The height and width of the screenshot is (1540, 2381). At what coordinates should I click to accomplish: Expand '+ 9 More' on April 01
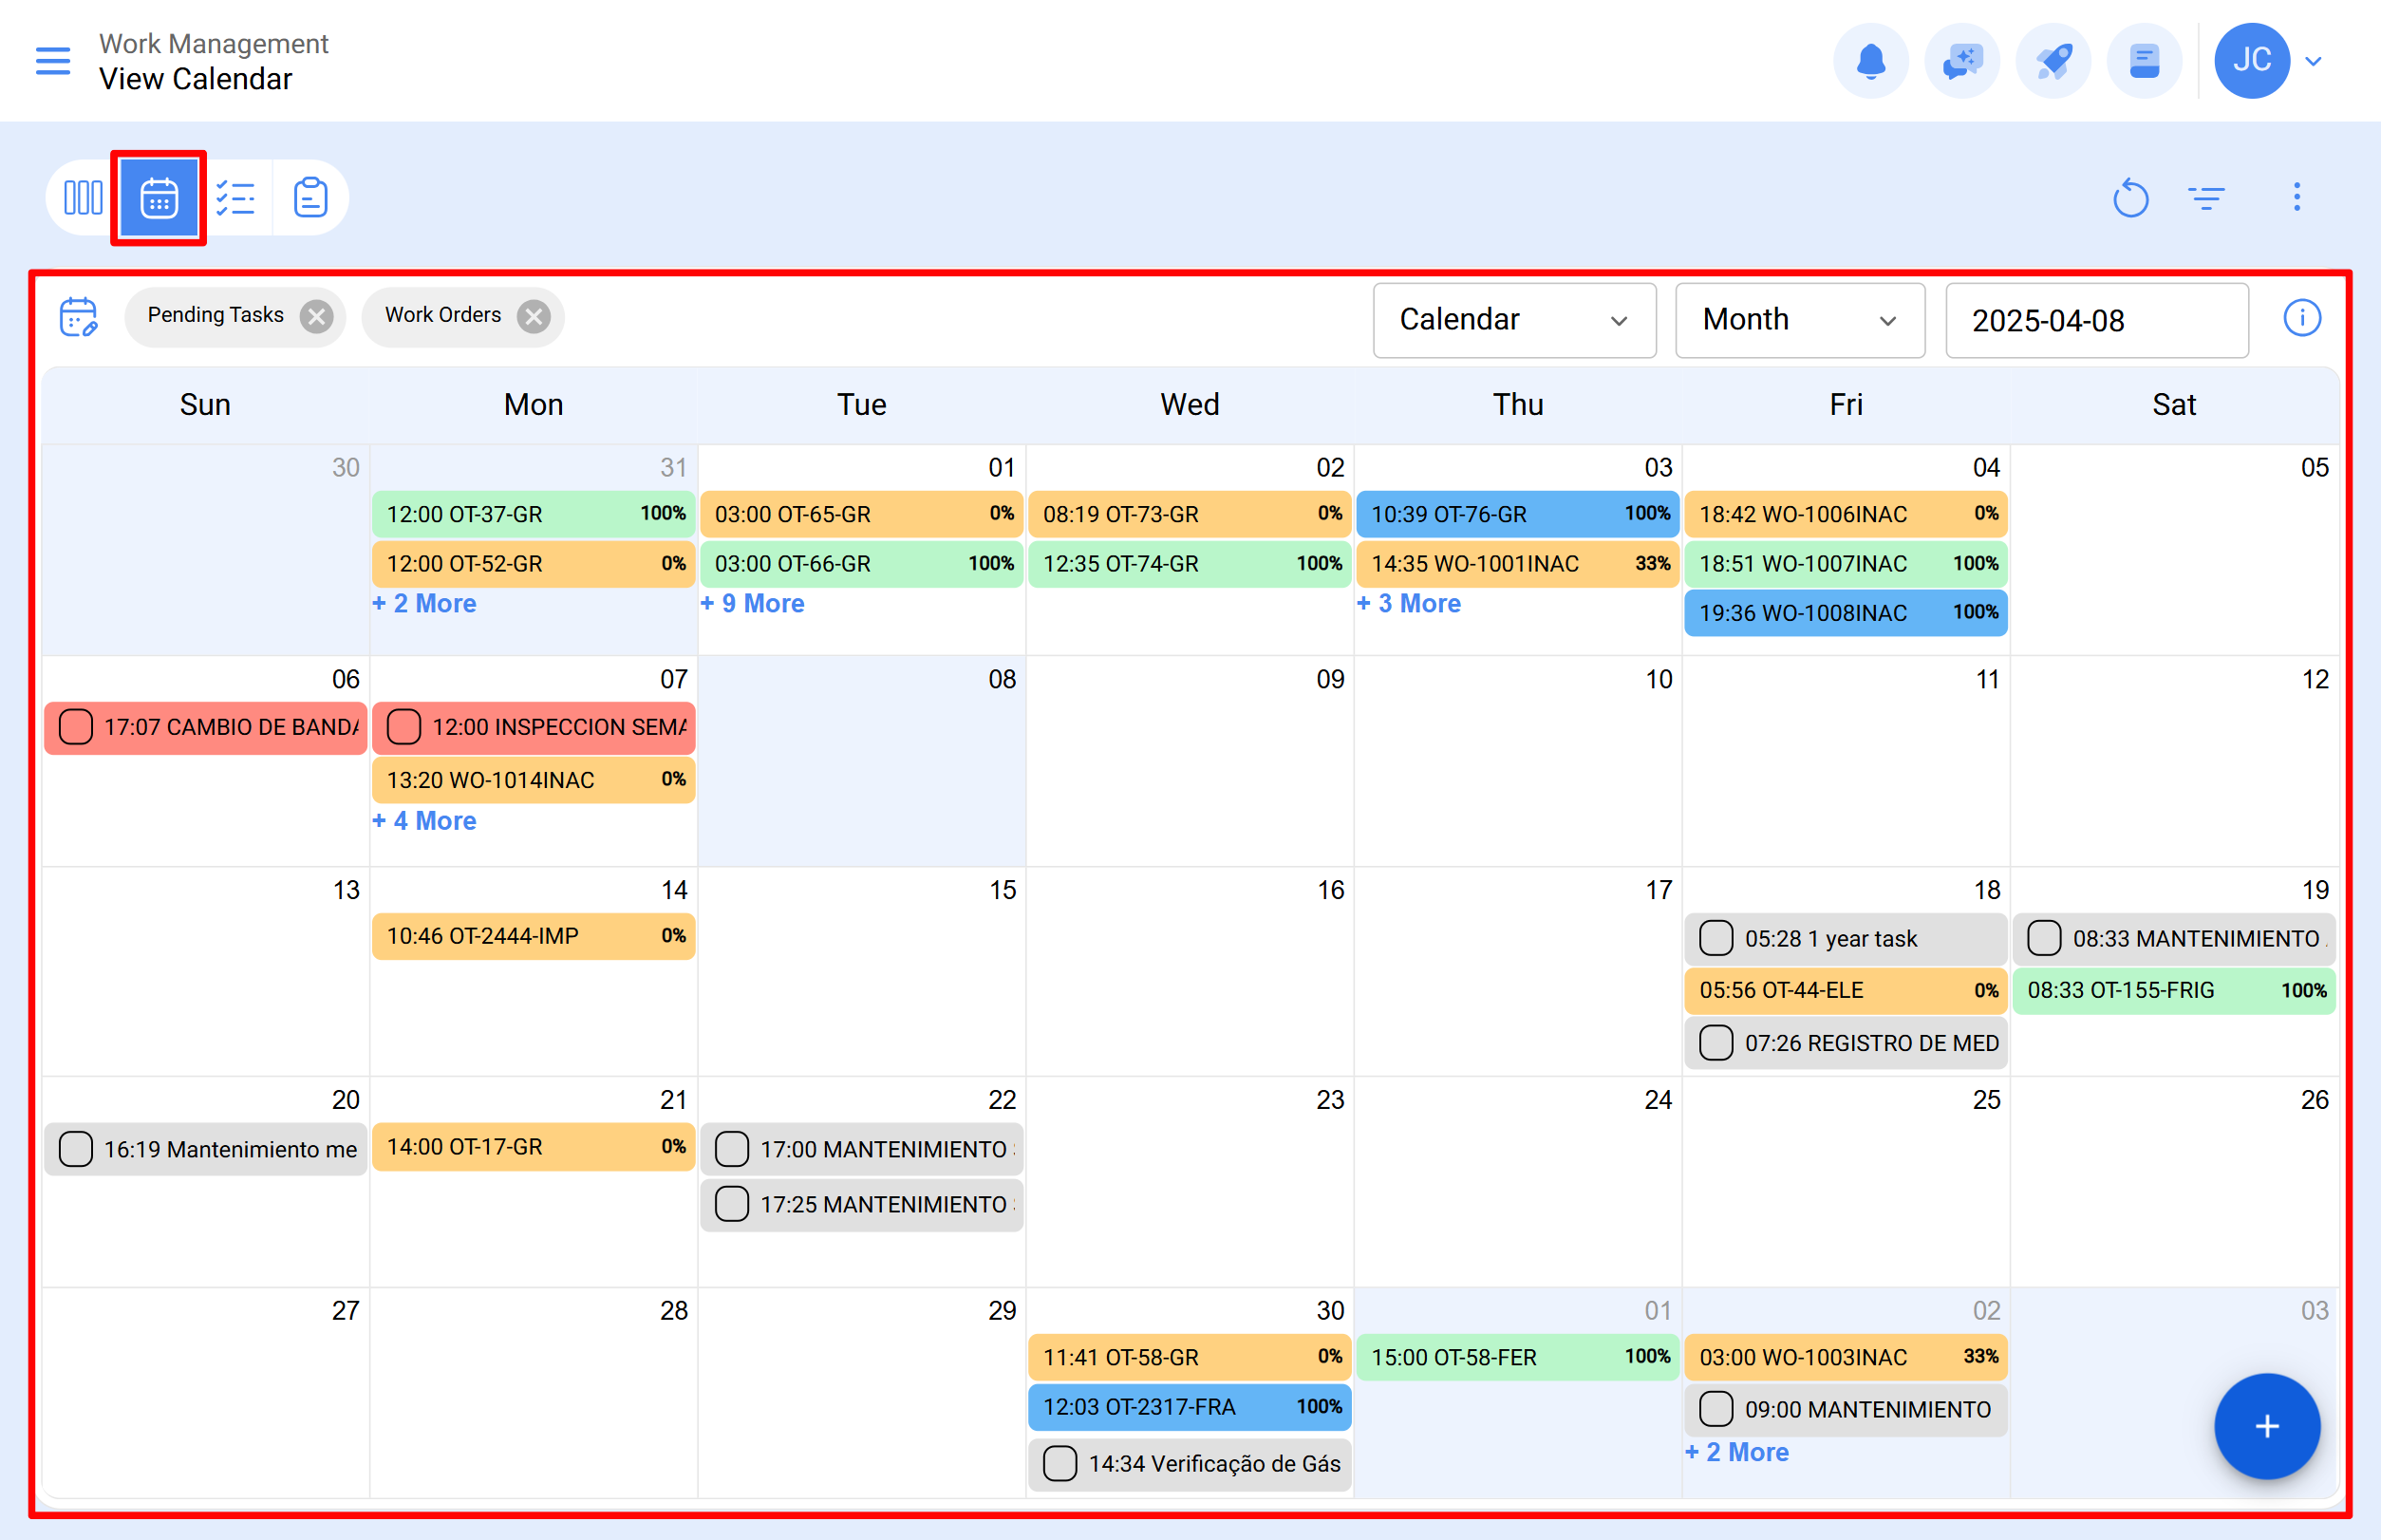pos(752,604)
